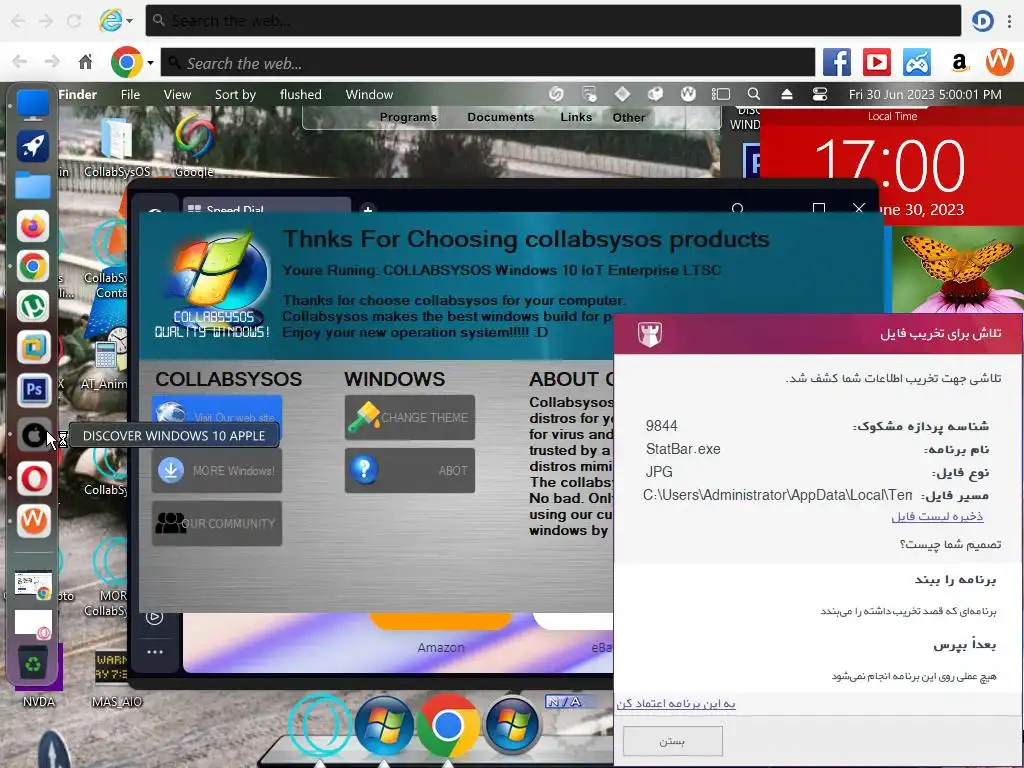Click the teal ring icon in bottom dock
1024x768 pixels.
tap(319, 726)
